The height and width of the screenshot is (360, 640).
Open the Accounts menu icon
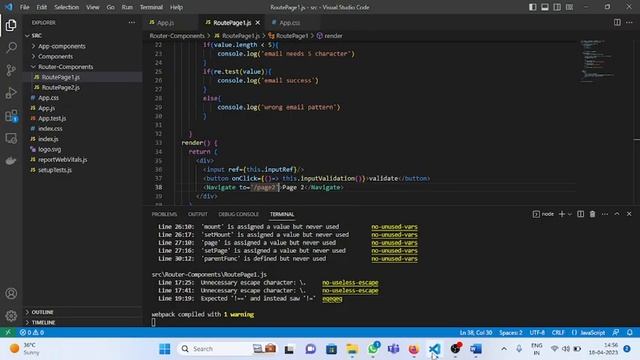click(11, 293)
